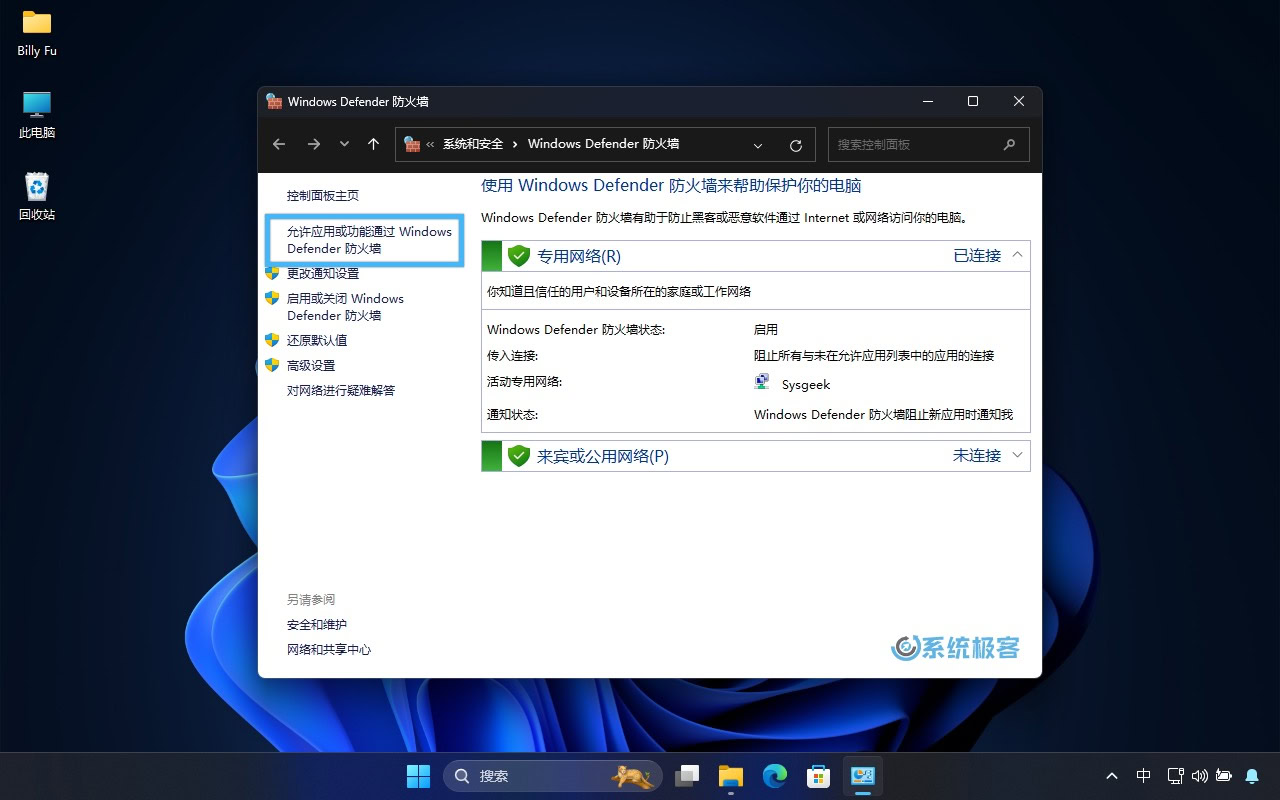Open 更改通知设置 link
The height and width of the screenshot is (800, 1280).
[x=322, y=273]
